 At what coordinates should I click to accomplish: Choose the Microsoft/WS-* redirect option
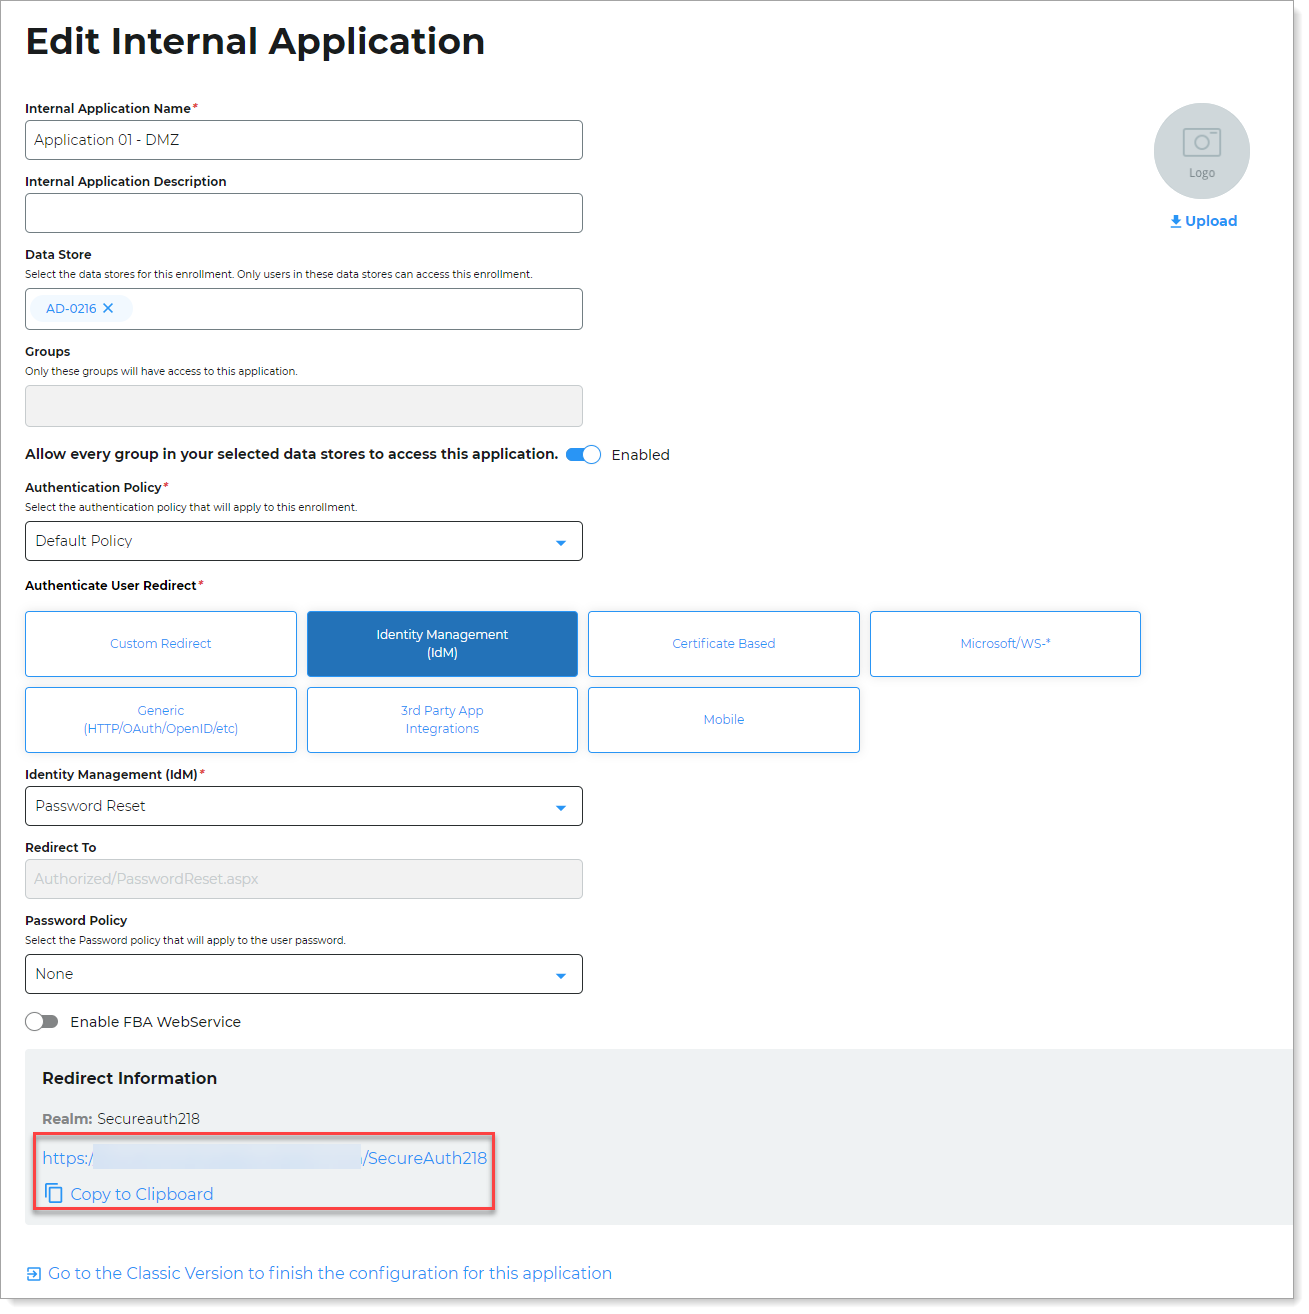(x=1005, y=644)
